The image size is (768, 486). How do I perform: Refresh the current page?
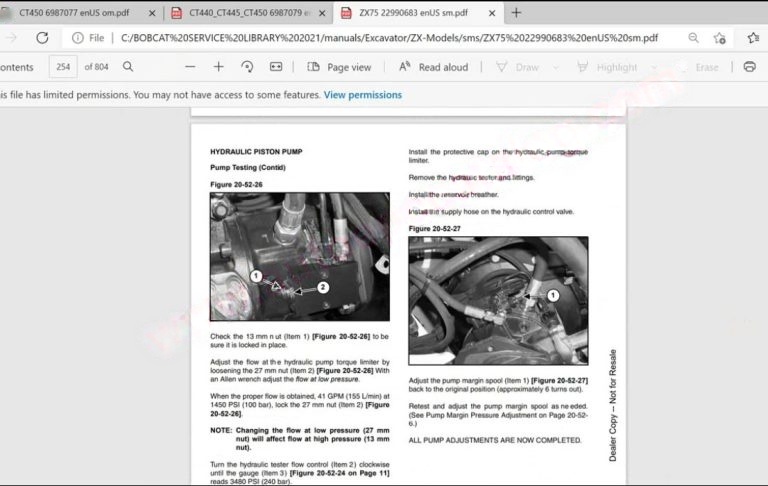coord(42,38)
